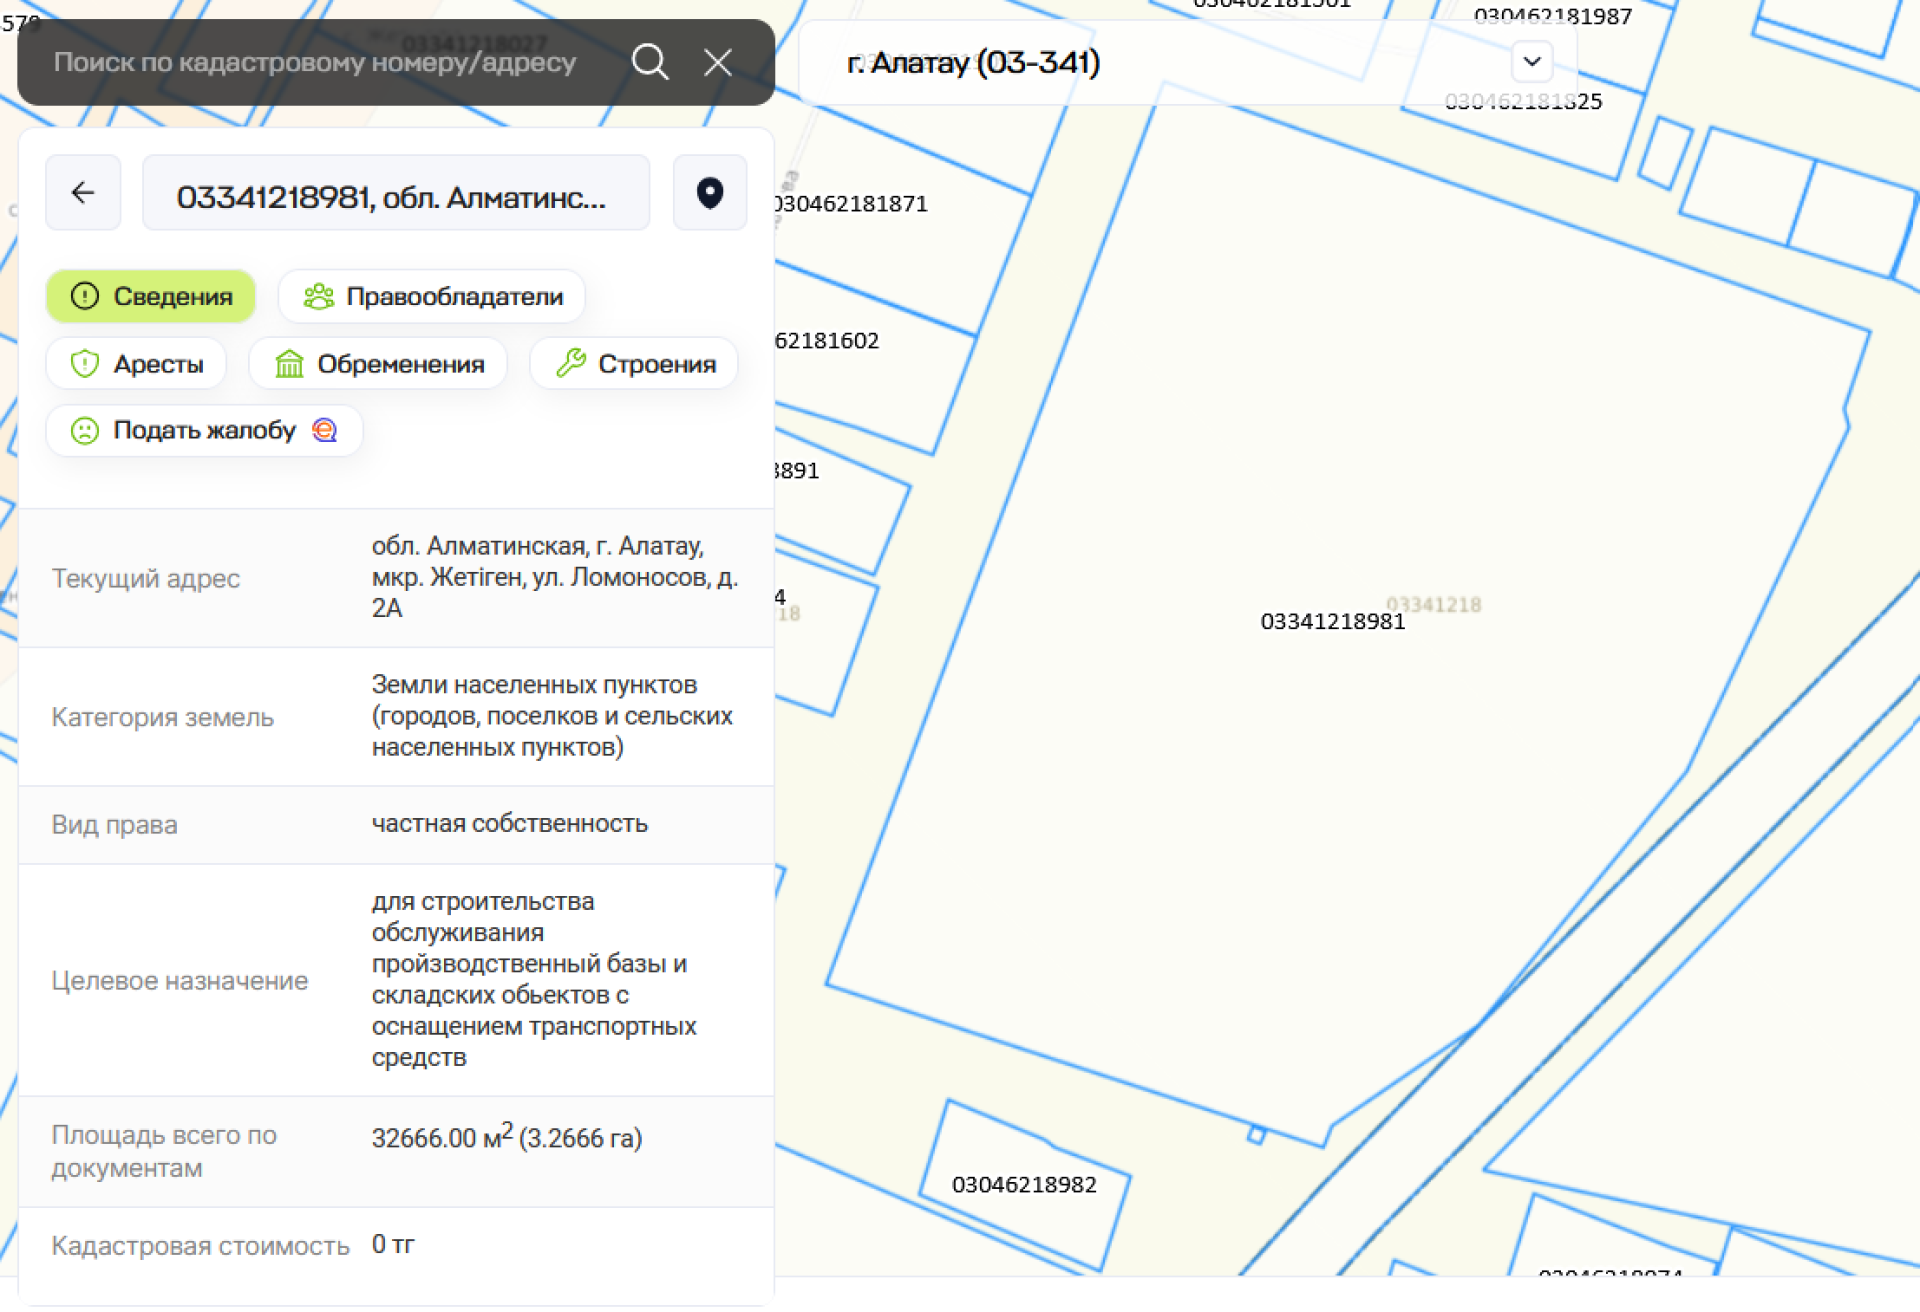This screenshot has height=1312, width=1920.
Task: Click the bank icon on Обременения
Action: pyautogui.click(x=289, y=364)
